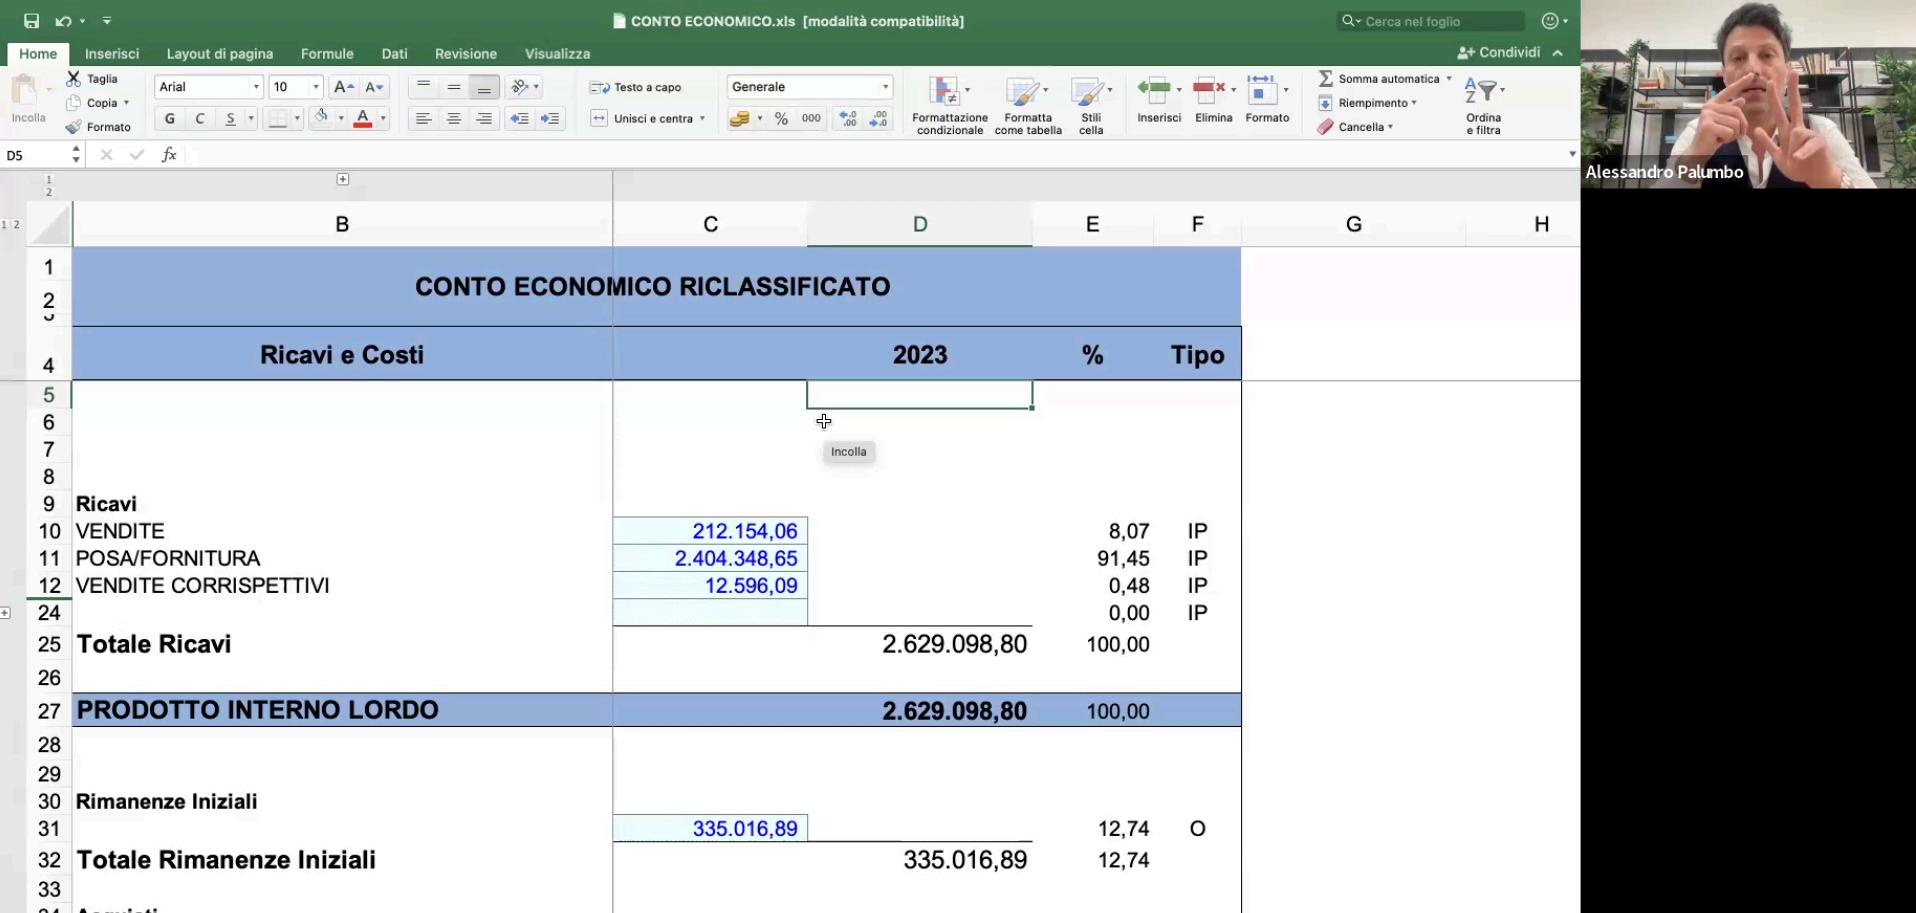
Task: Open Ordina e filtra menu
Action: [1483, 105]
